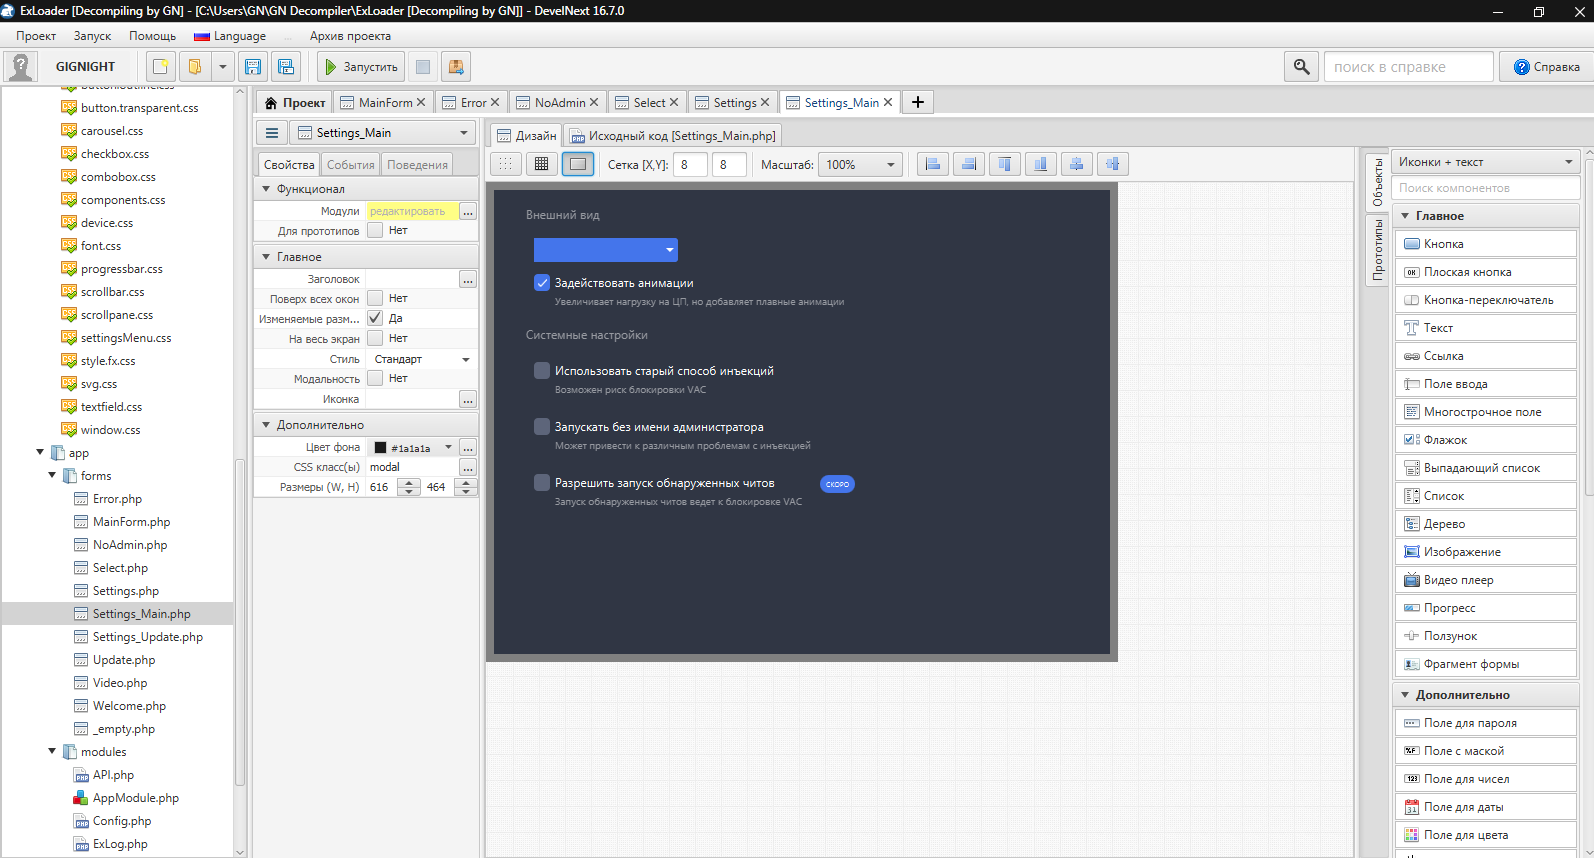
Task: Open Архив проекта menu item
Action: tap(350, 36)
